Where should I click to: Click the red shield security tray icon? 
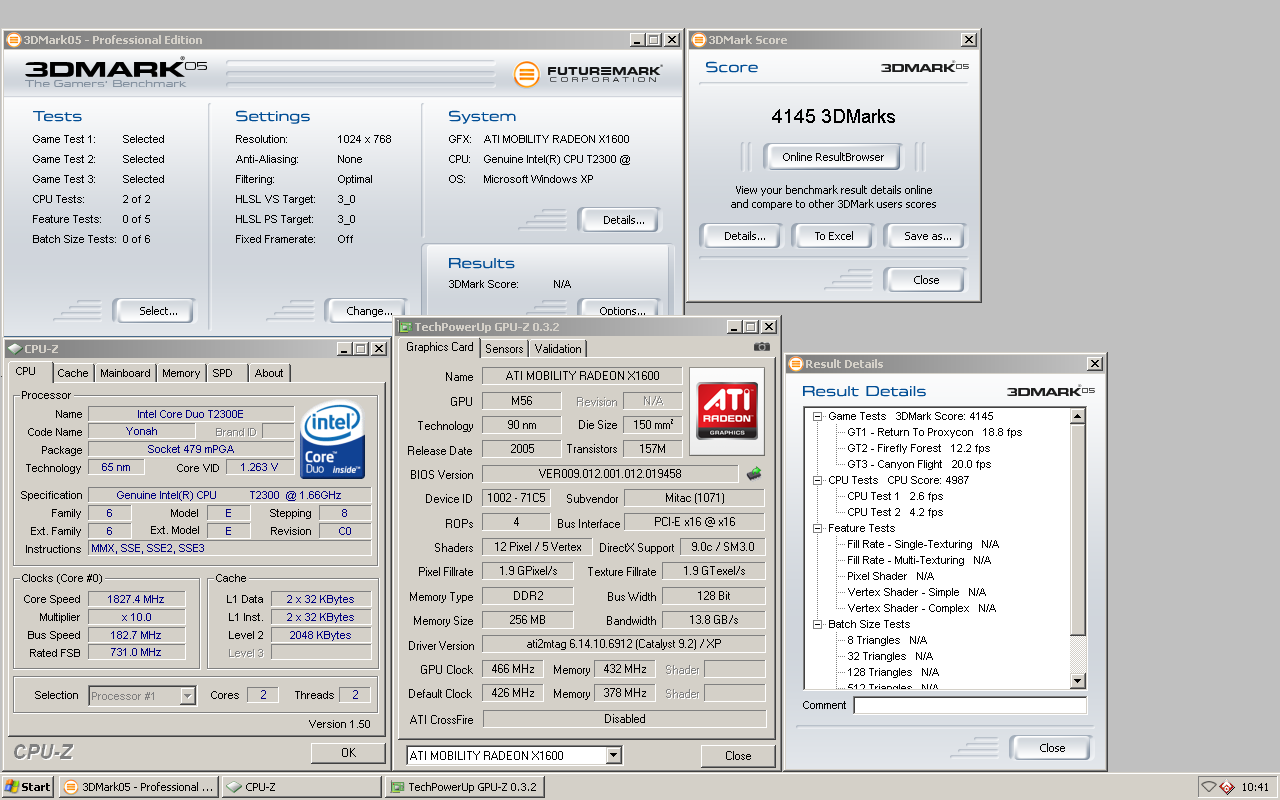(x=1227, y=787)
